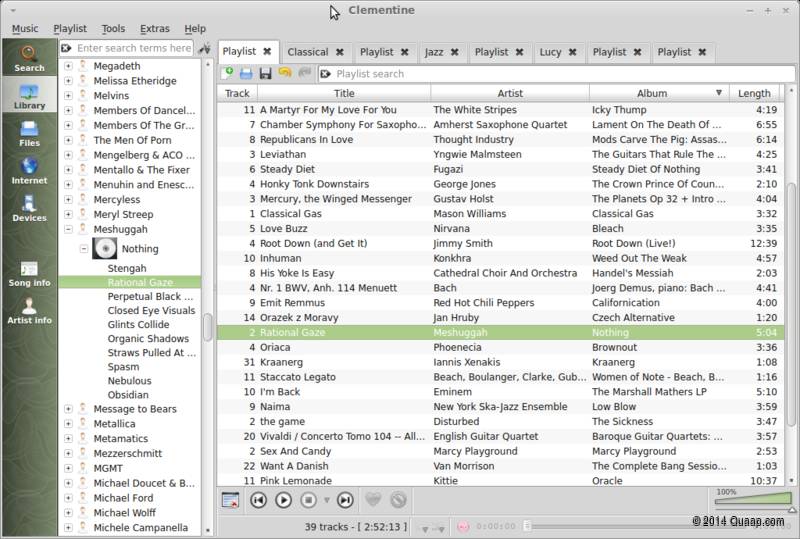Open the Extras menu

(x=155, y=29)
